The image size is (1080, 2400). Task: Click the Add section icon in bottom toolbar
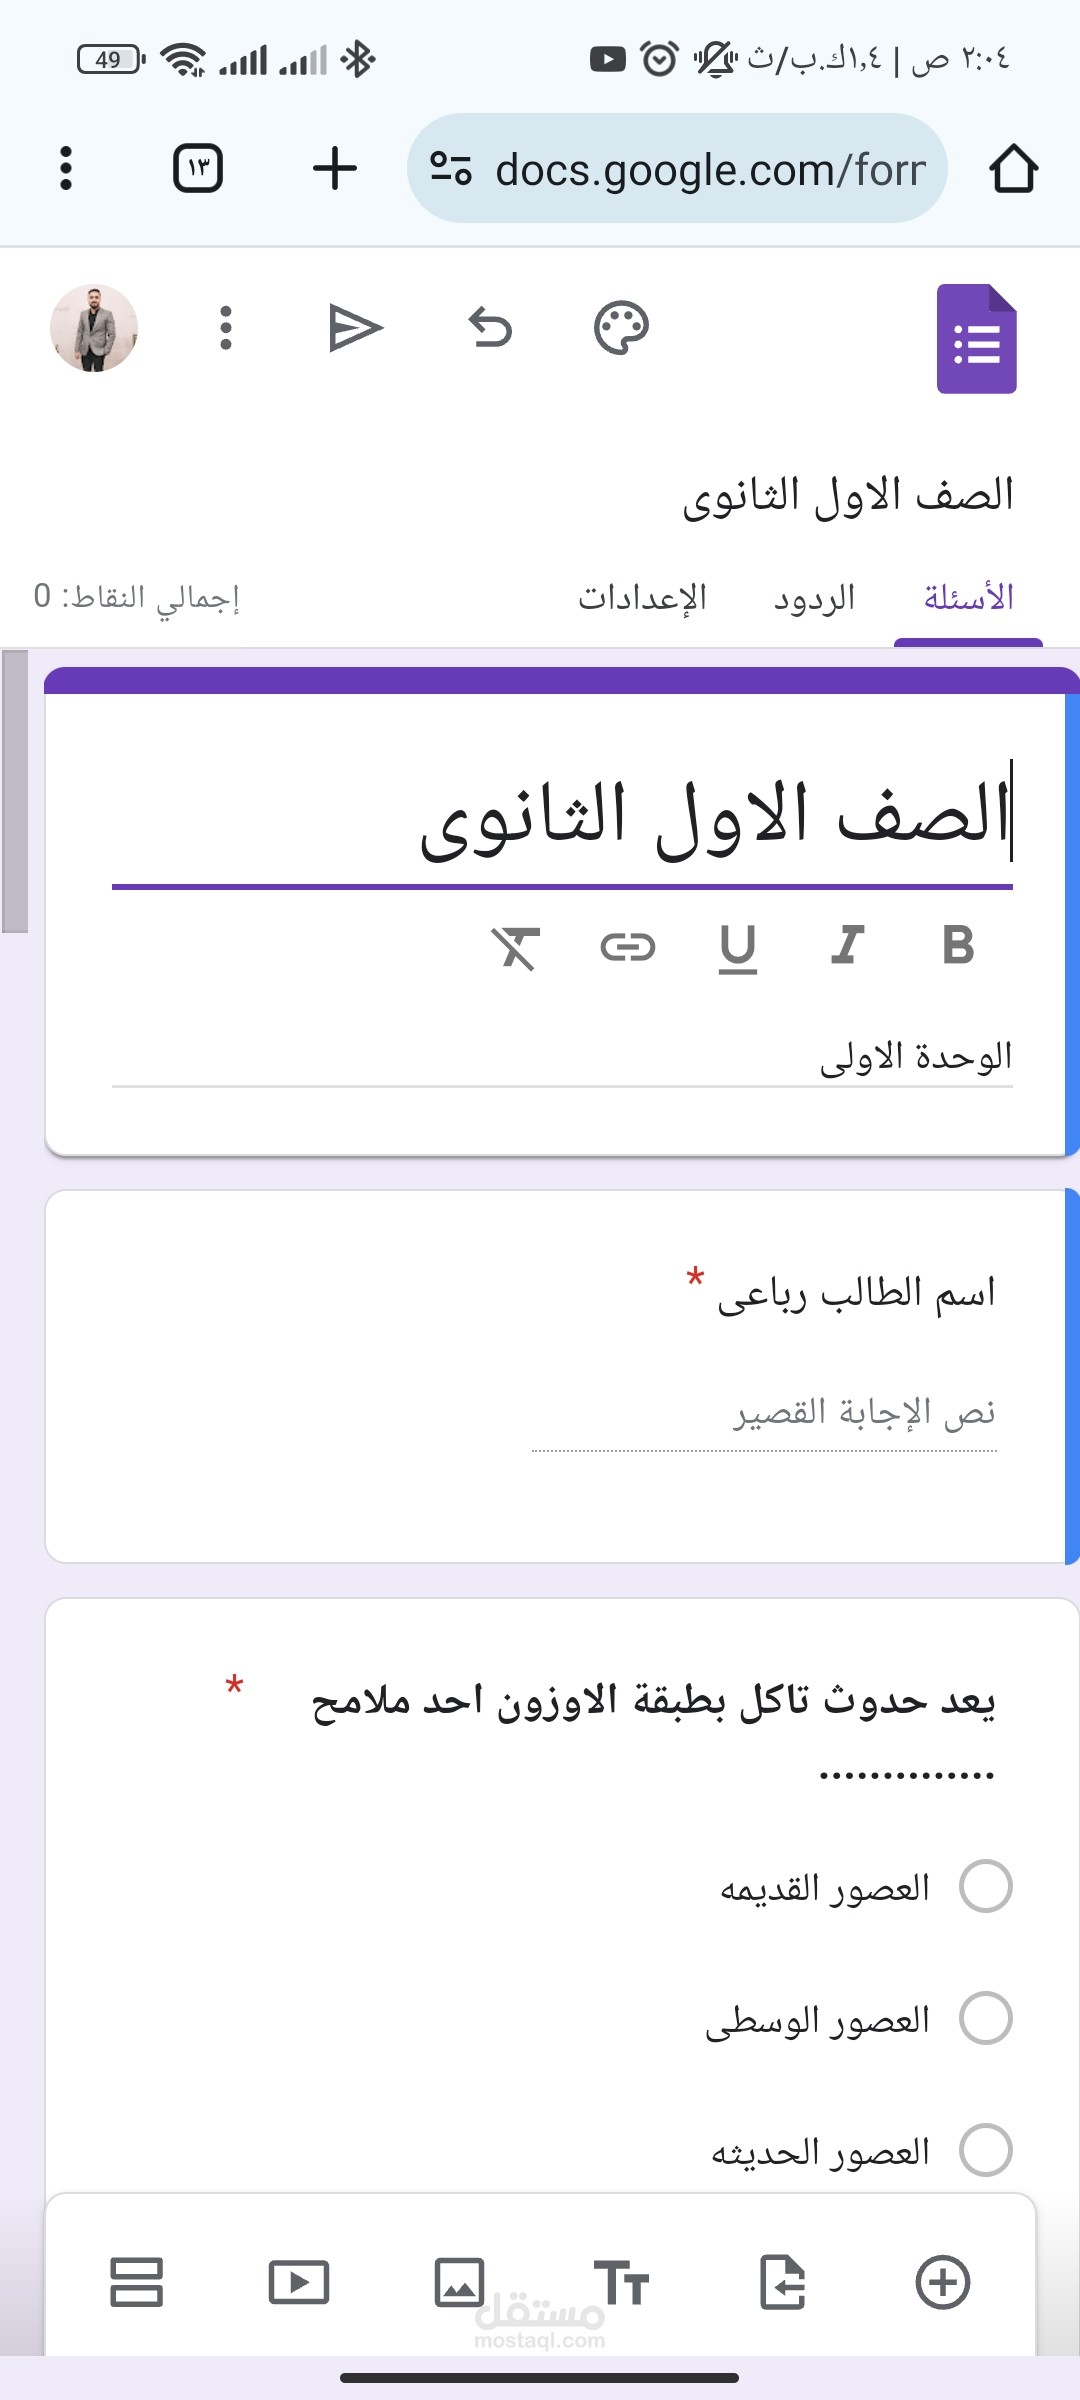click(x=137, y=2282)
